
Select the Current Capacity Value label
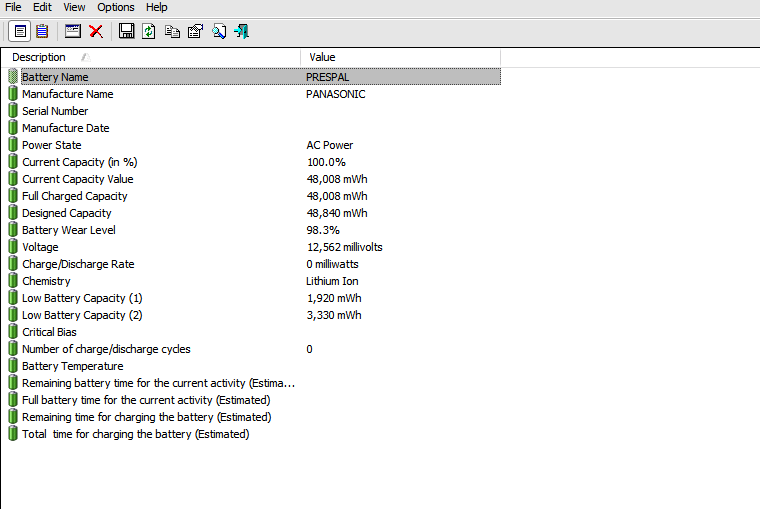pos(78,179)
